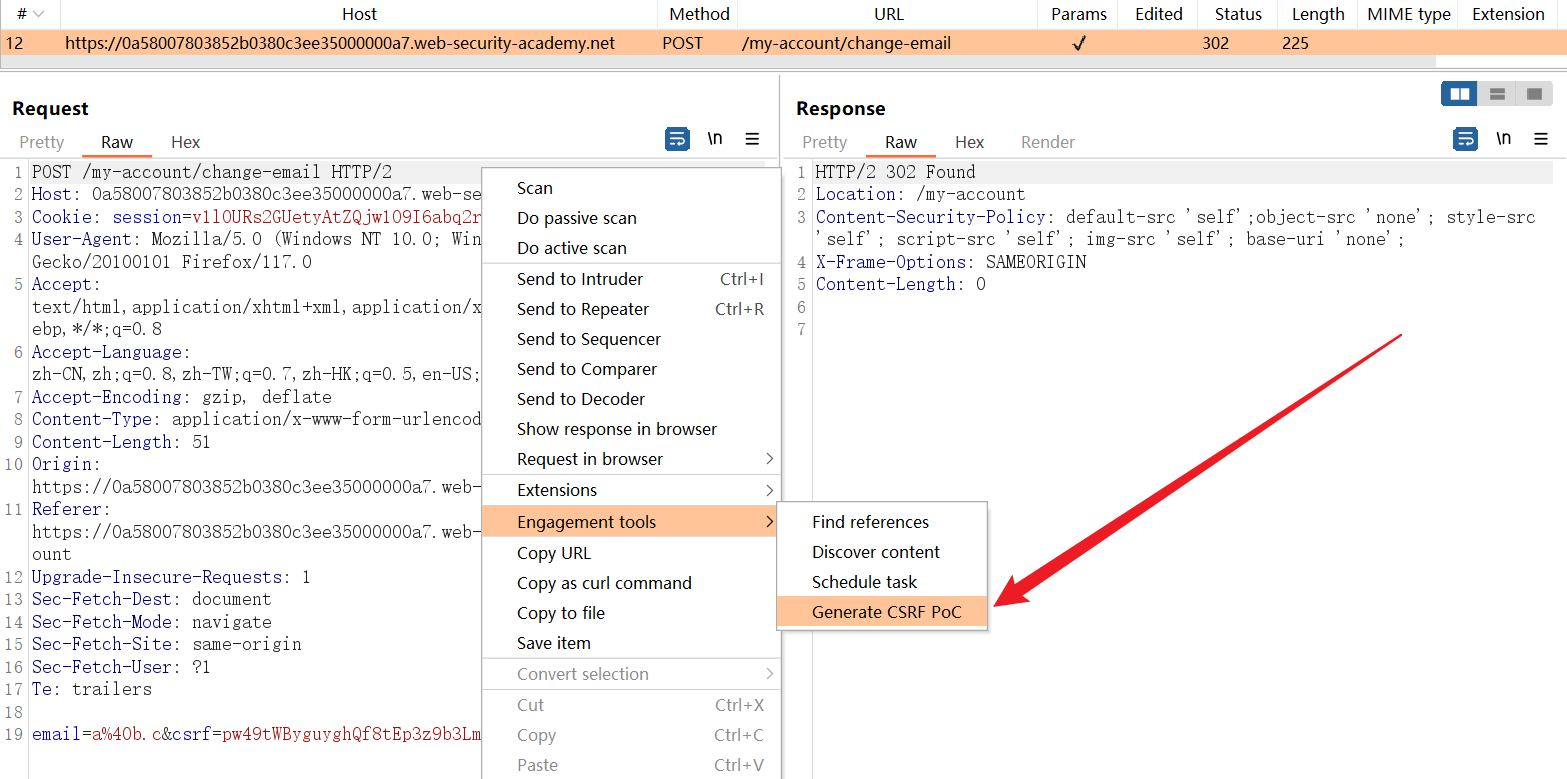
Task: Click the \n non-printable characters icon in Request
Action: pos(715,139)
